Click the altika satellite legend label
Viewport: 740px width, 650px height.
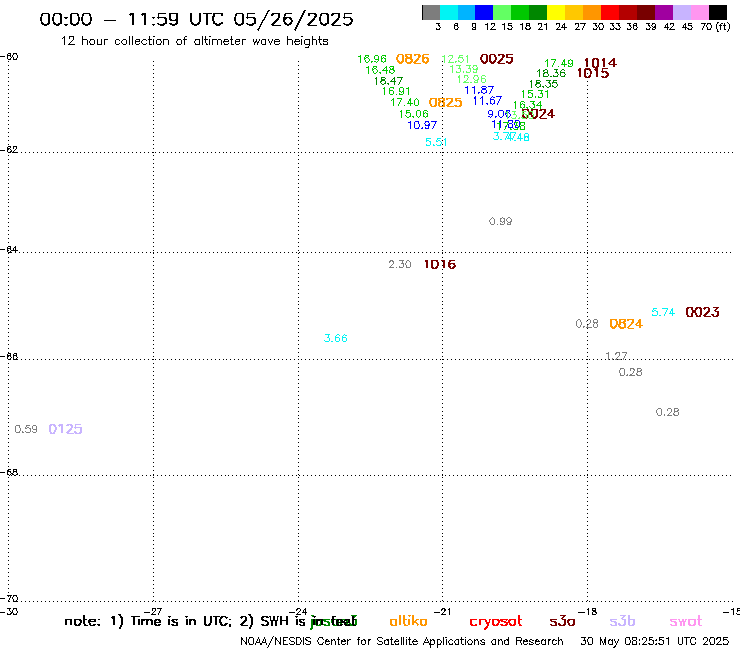408,621
